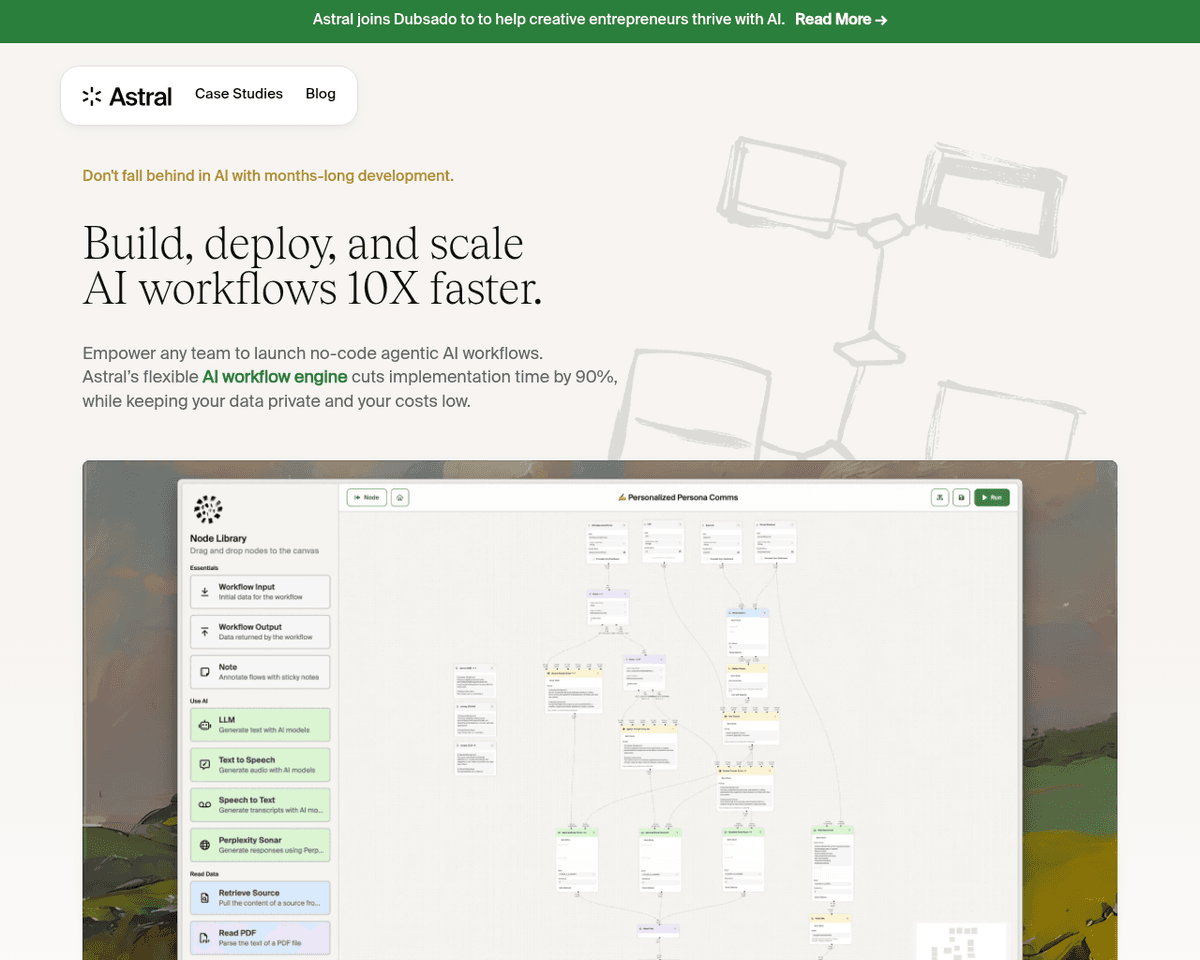Select the Speech to Text voicemail icon
The image size is (1200, 960).
pyautogui.click(x=205, y=805)
